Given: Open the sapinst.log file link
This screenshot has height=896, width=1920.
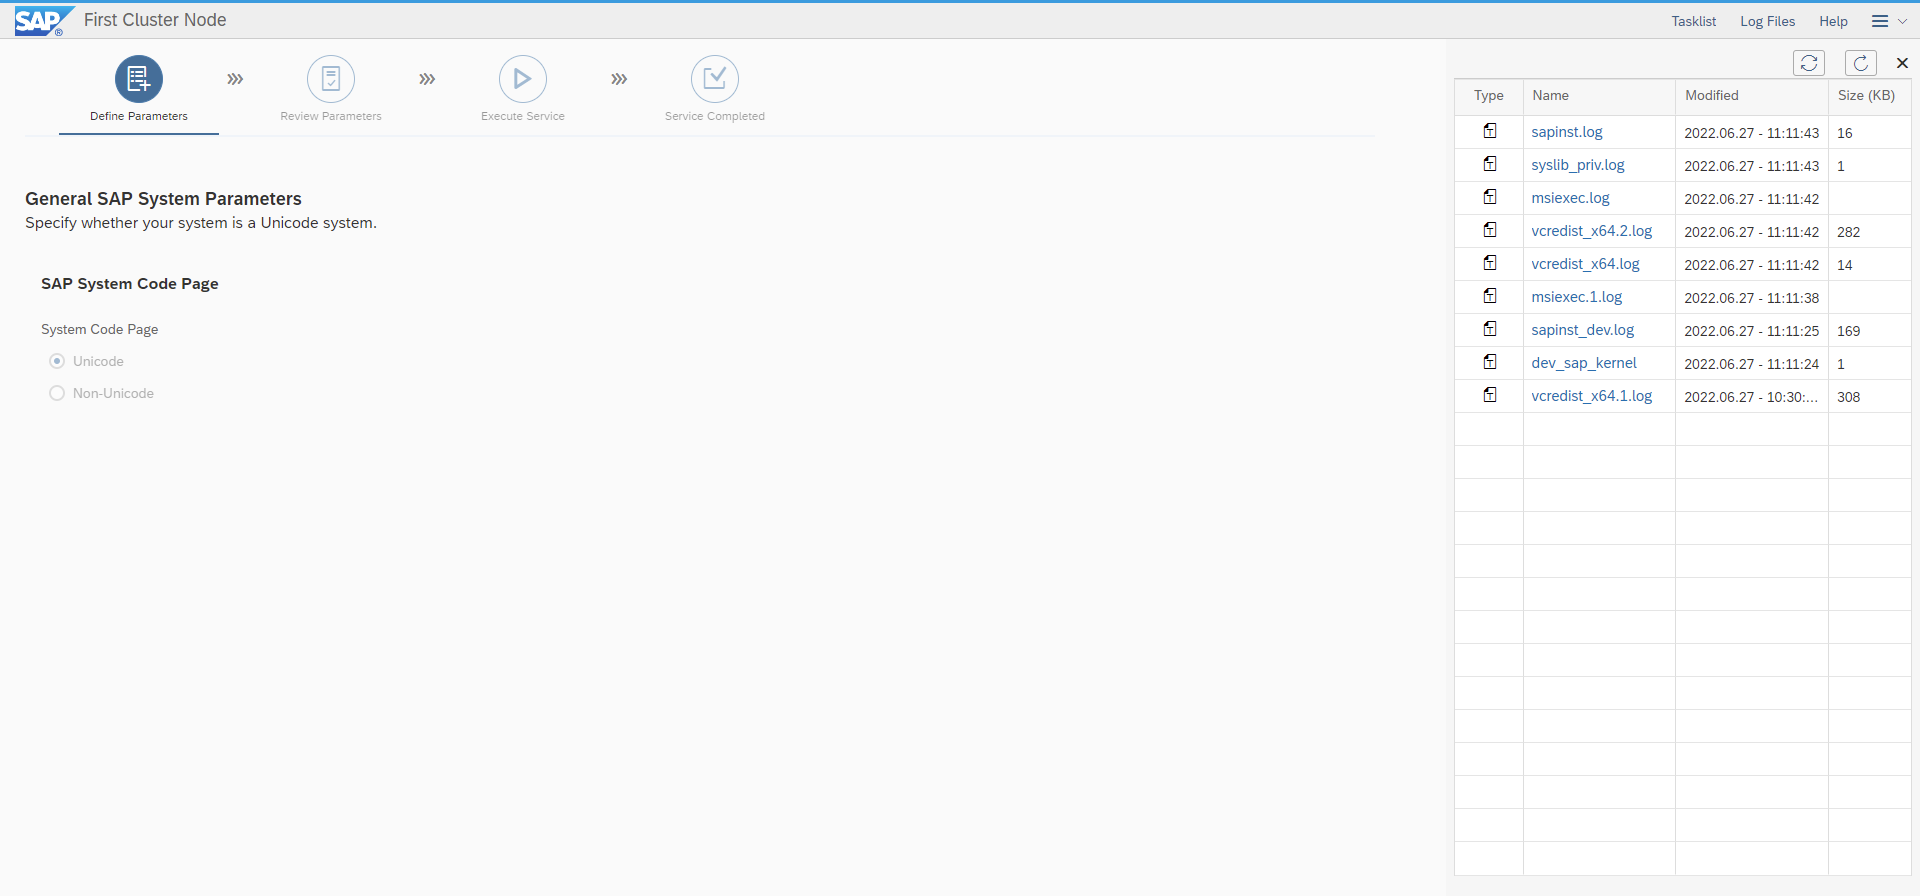Looking at the screenshot, I should pos(1566,132).
